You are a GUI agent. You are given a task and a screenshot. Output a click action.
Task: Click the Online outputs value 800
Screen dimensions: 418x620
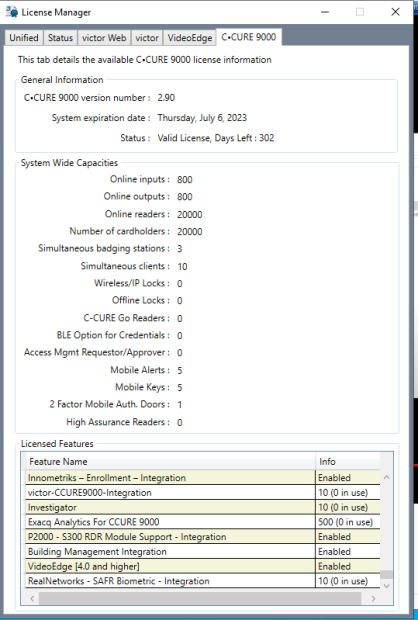[185, 197]
